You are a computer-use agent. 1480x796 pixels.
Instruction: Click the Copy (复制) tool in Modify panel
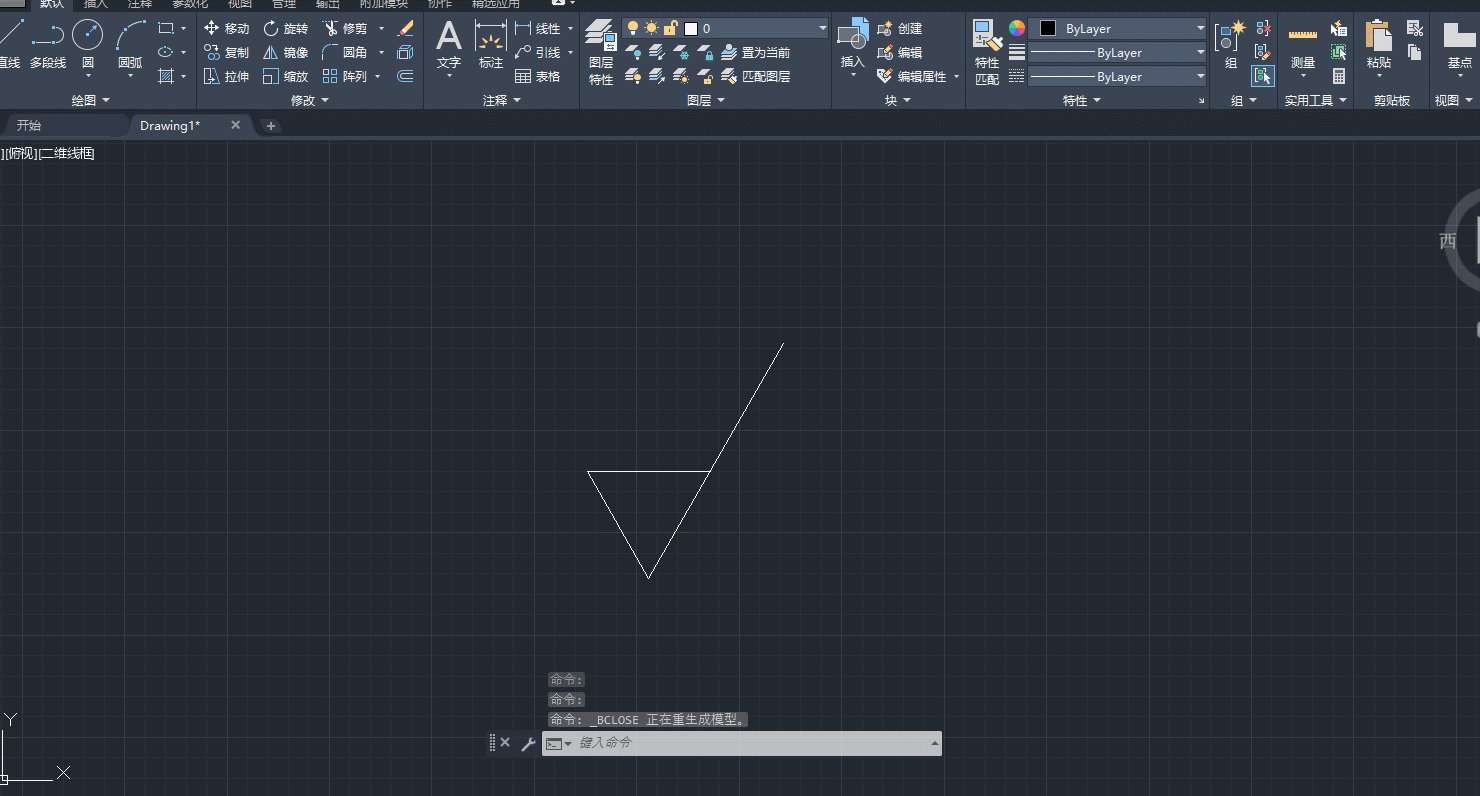(227, 52)
